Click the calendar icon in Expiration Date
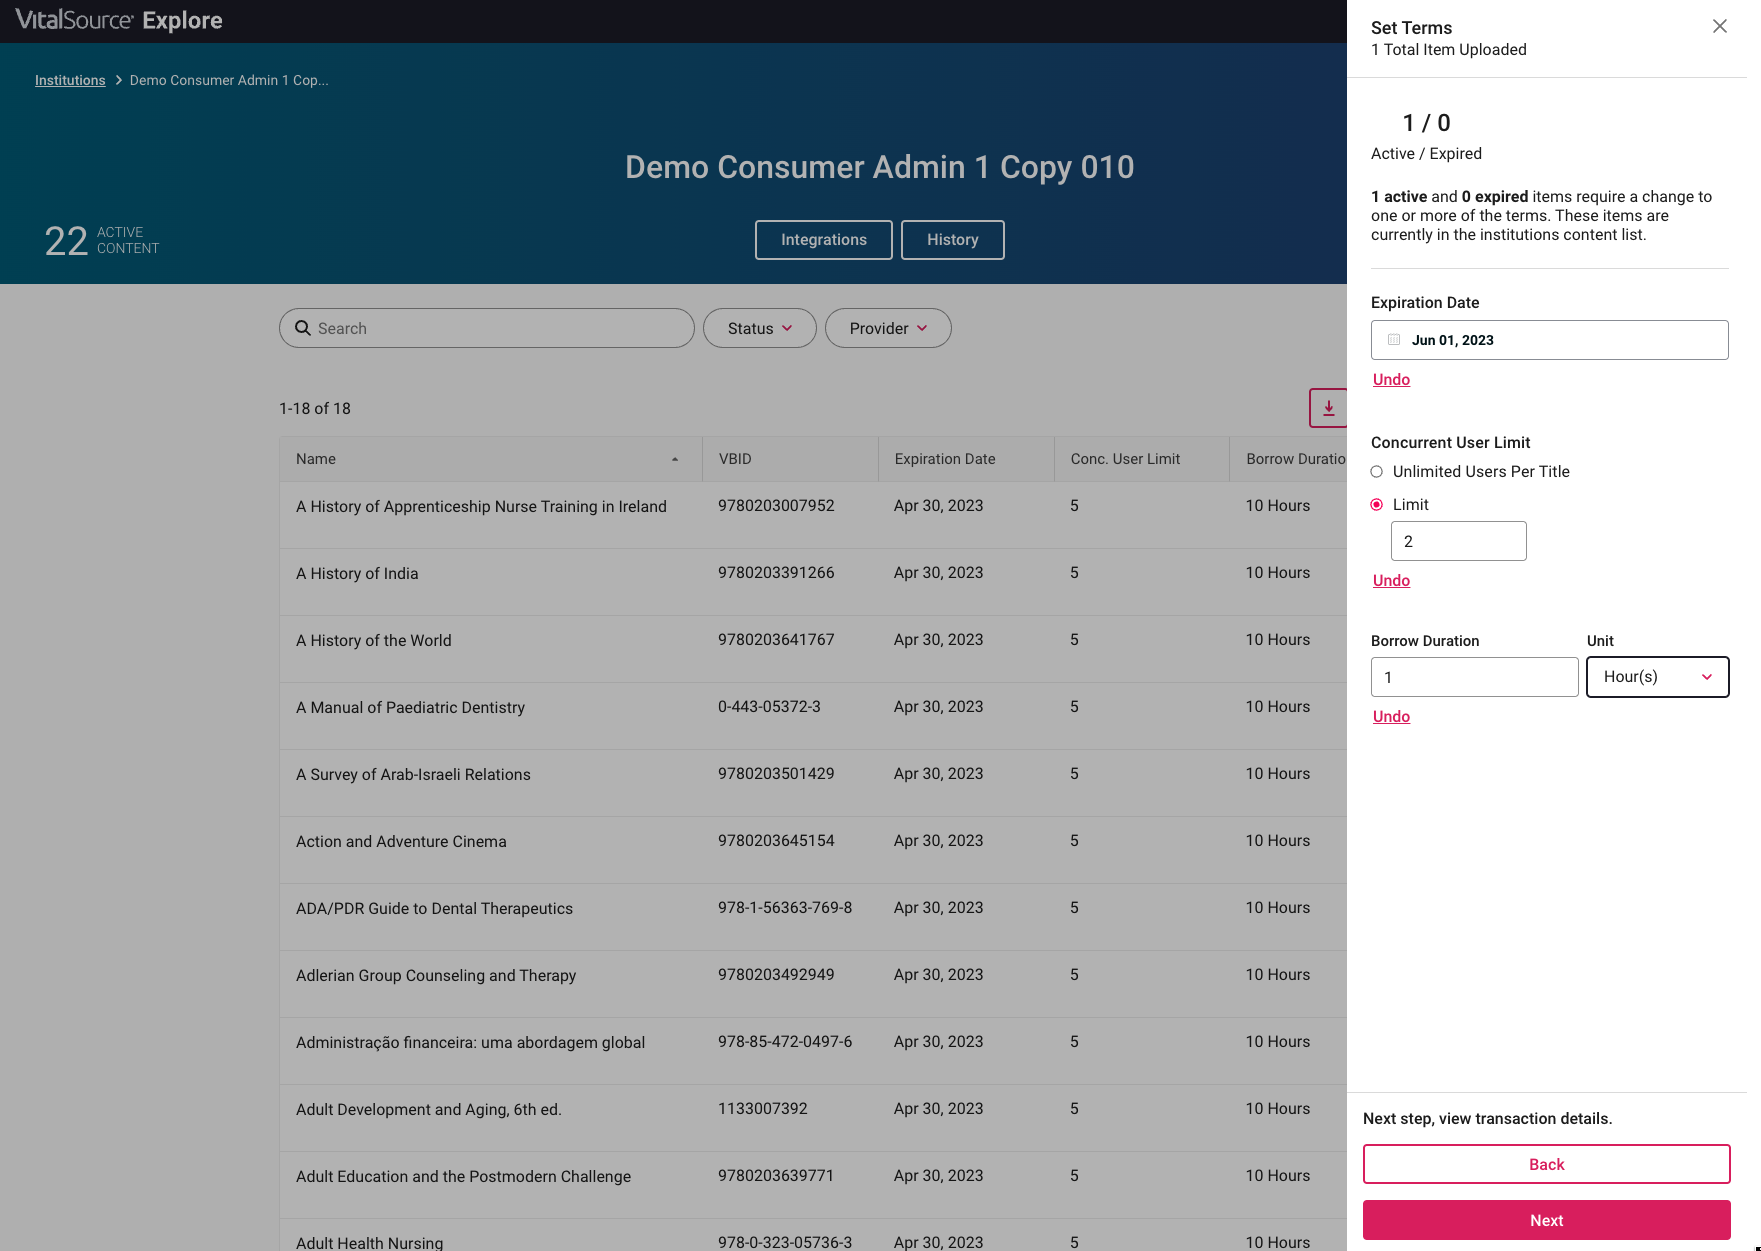This screenshot has height=1251, width=1761. coord(1394,340)
